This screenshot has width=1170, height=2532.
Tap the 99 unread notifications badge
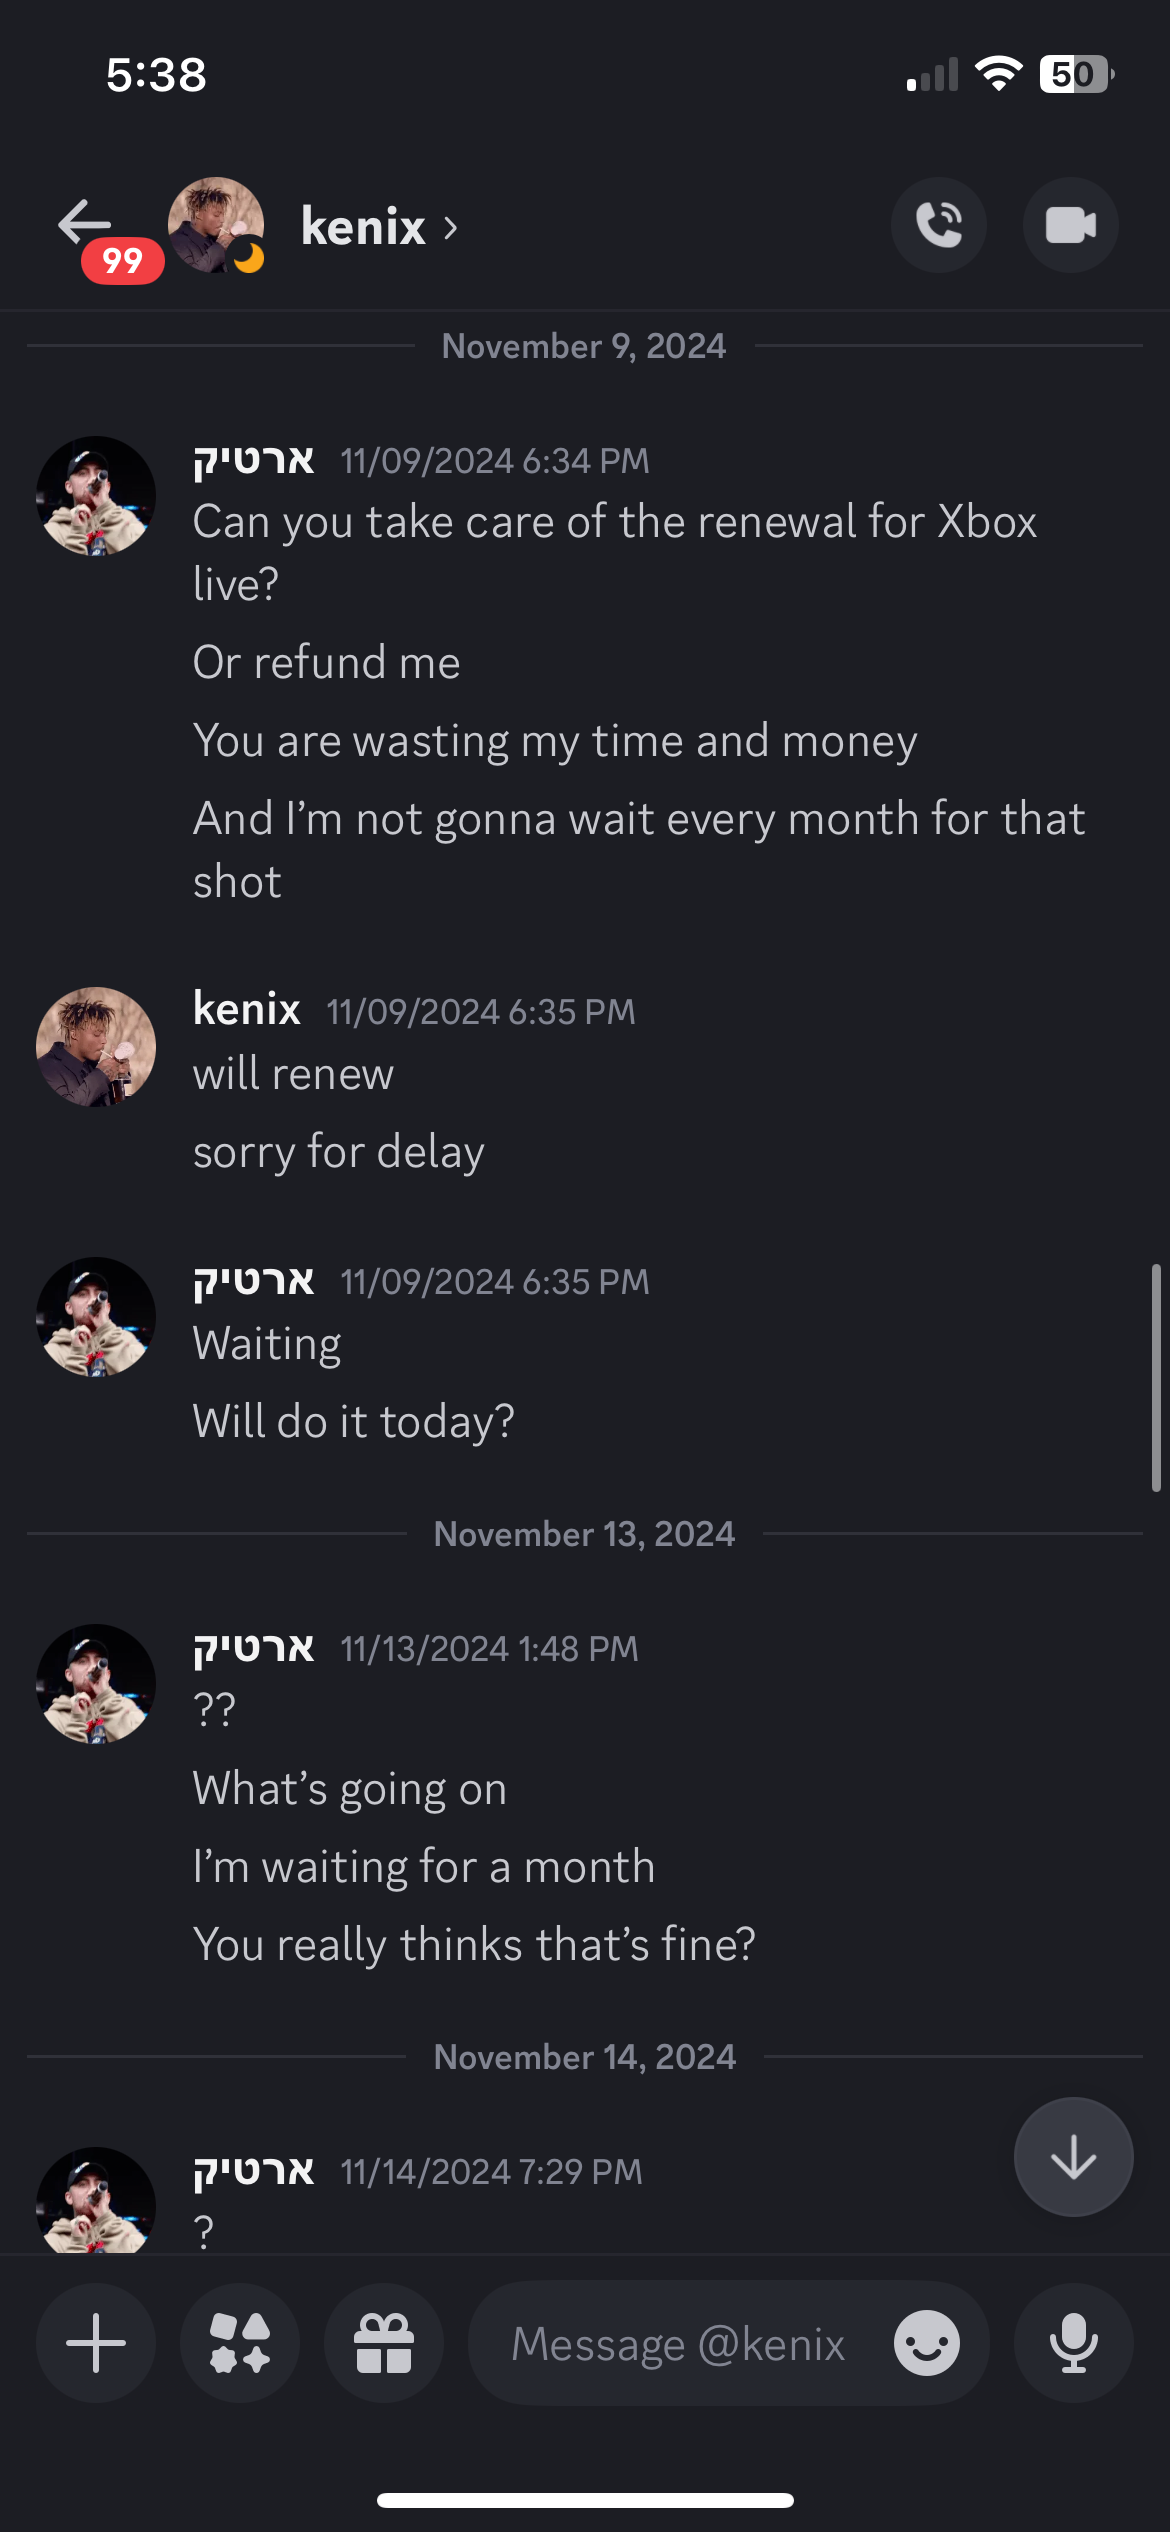122,261
